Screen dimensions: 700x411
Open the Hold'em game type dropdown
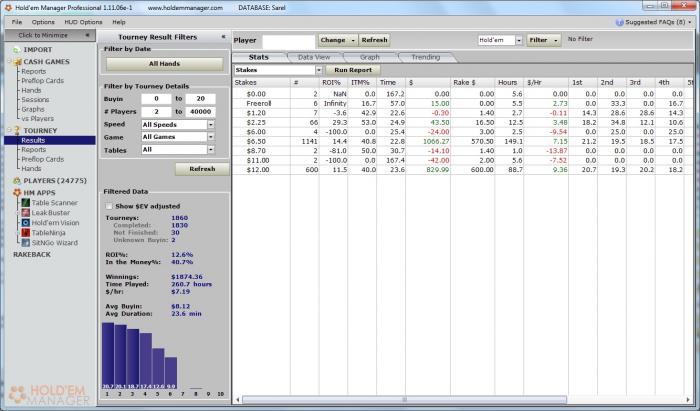[x=499, y=40]
